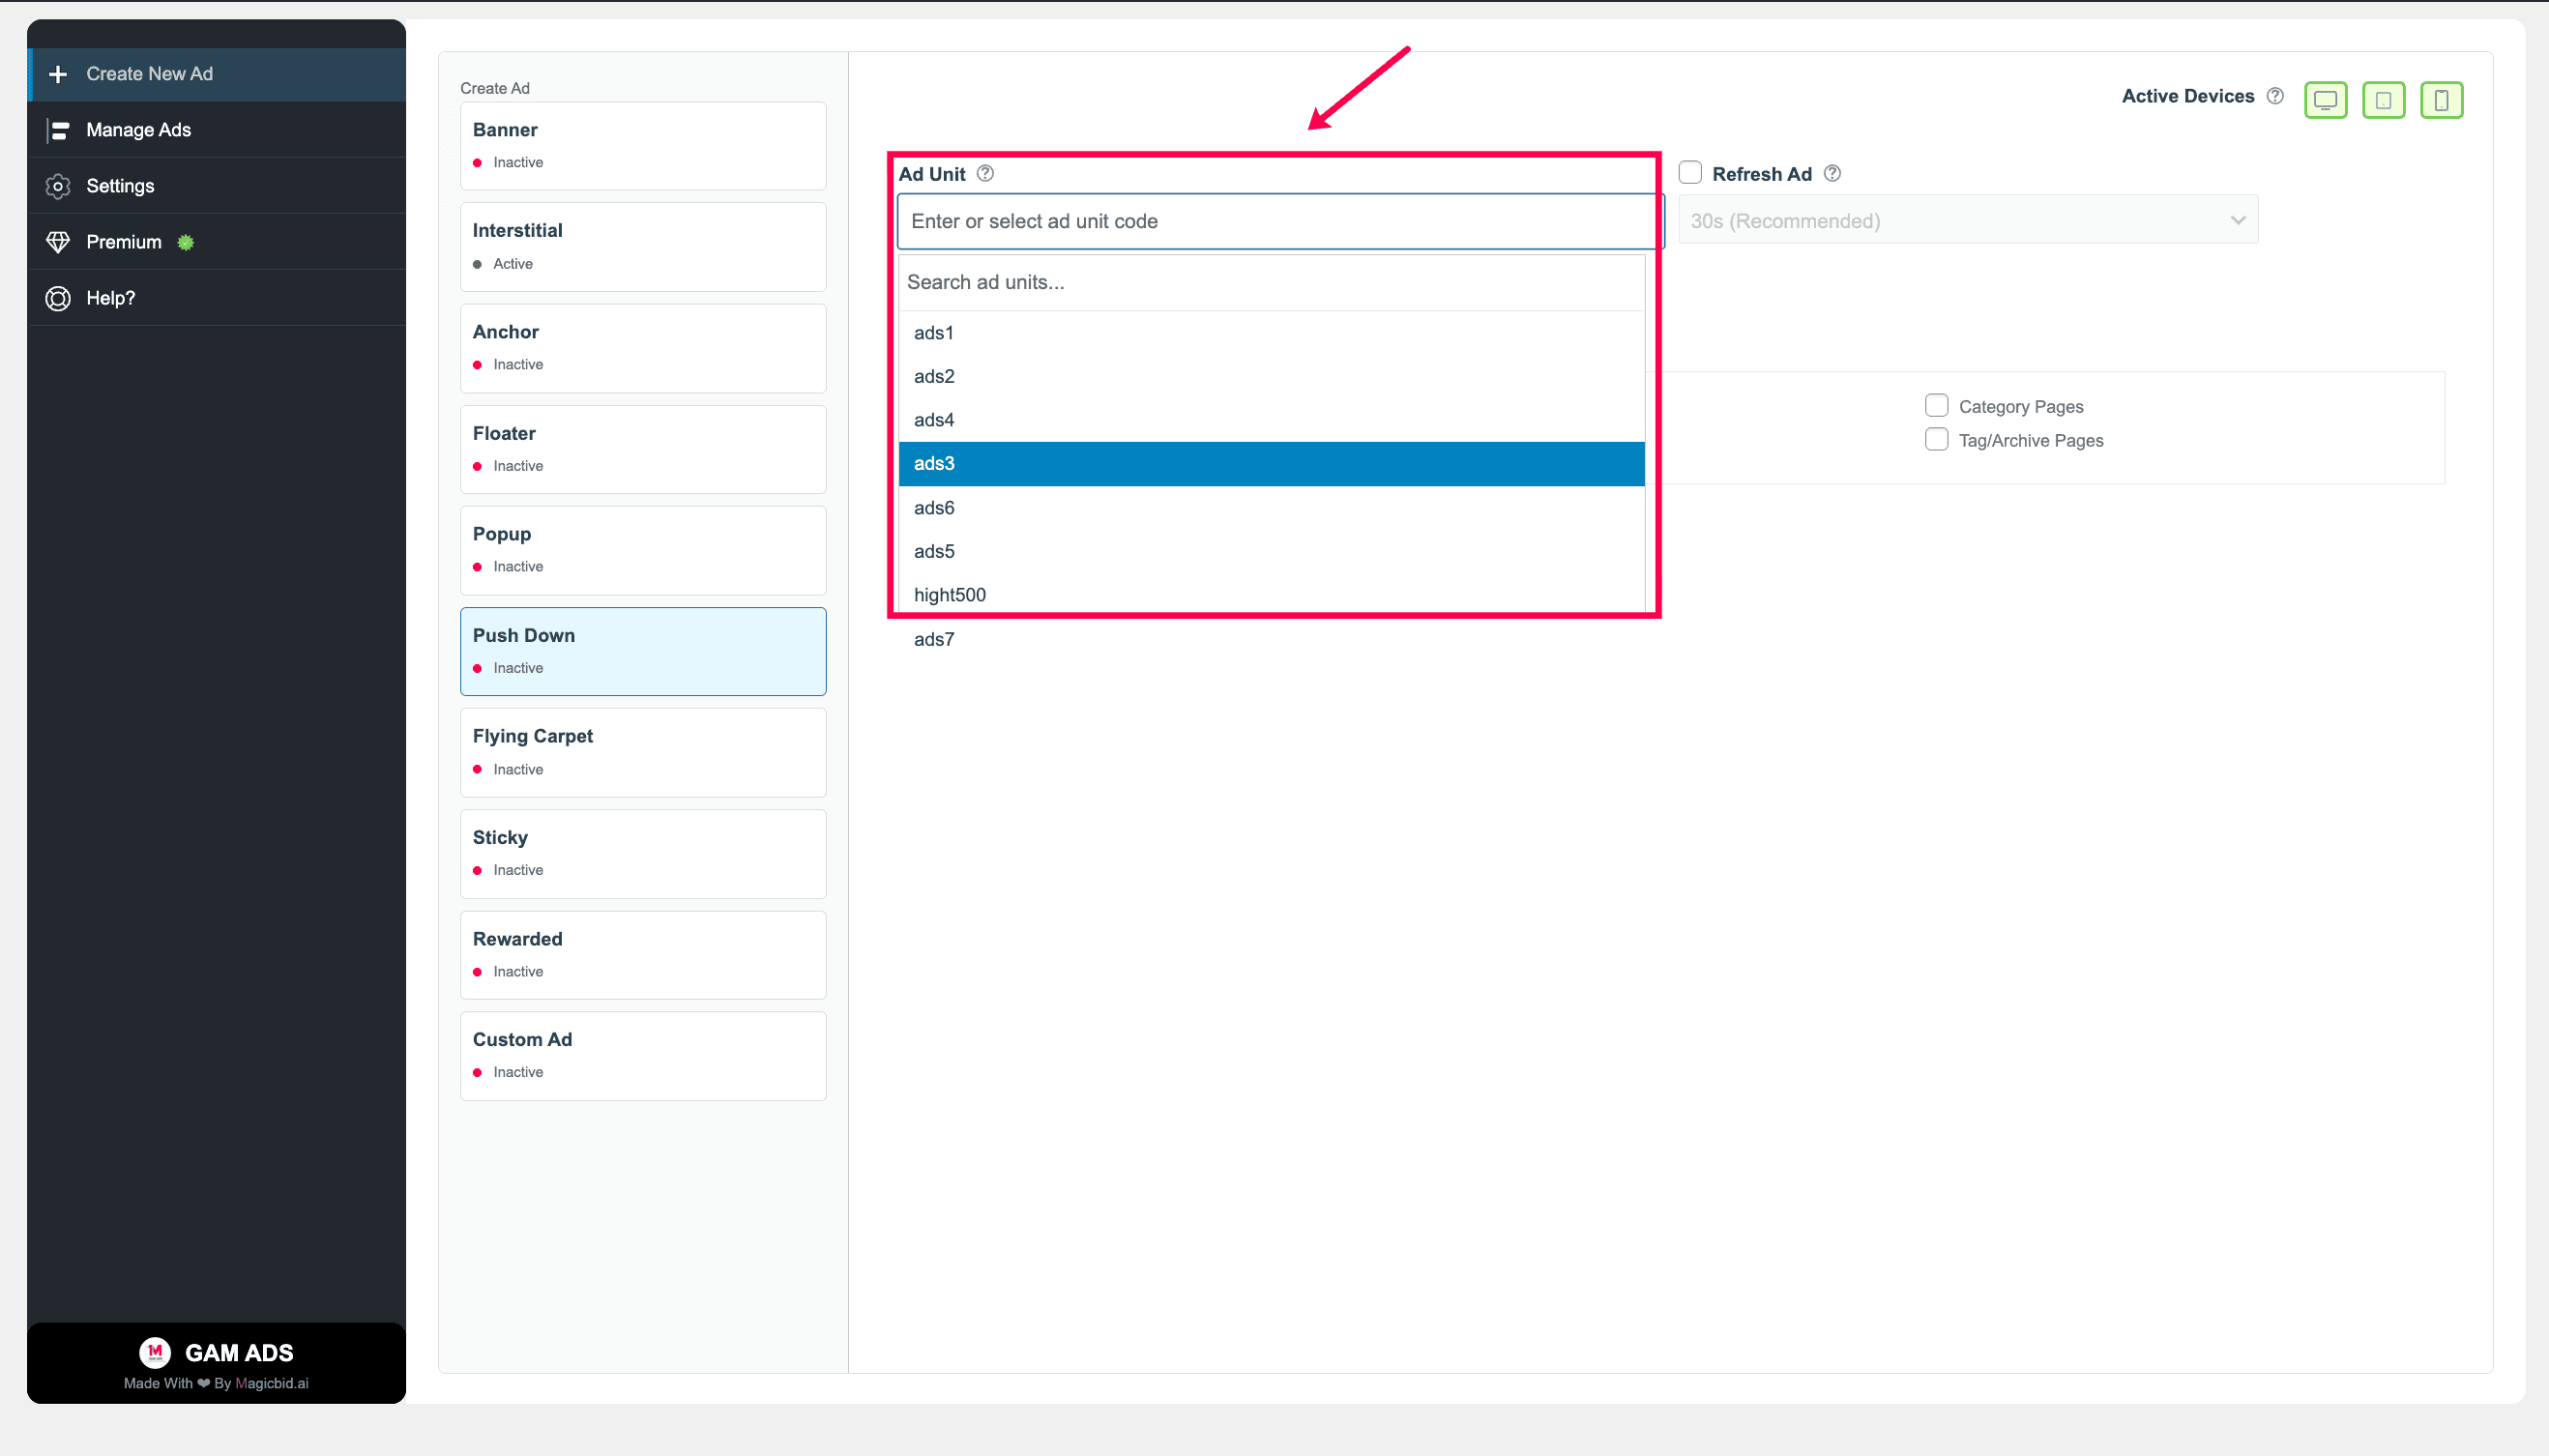
Task: Toggle the desktop device icon
Action: 2325,100
